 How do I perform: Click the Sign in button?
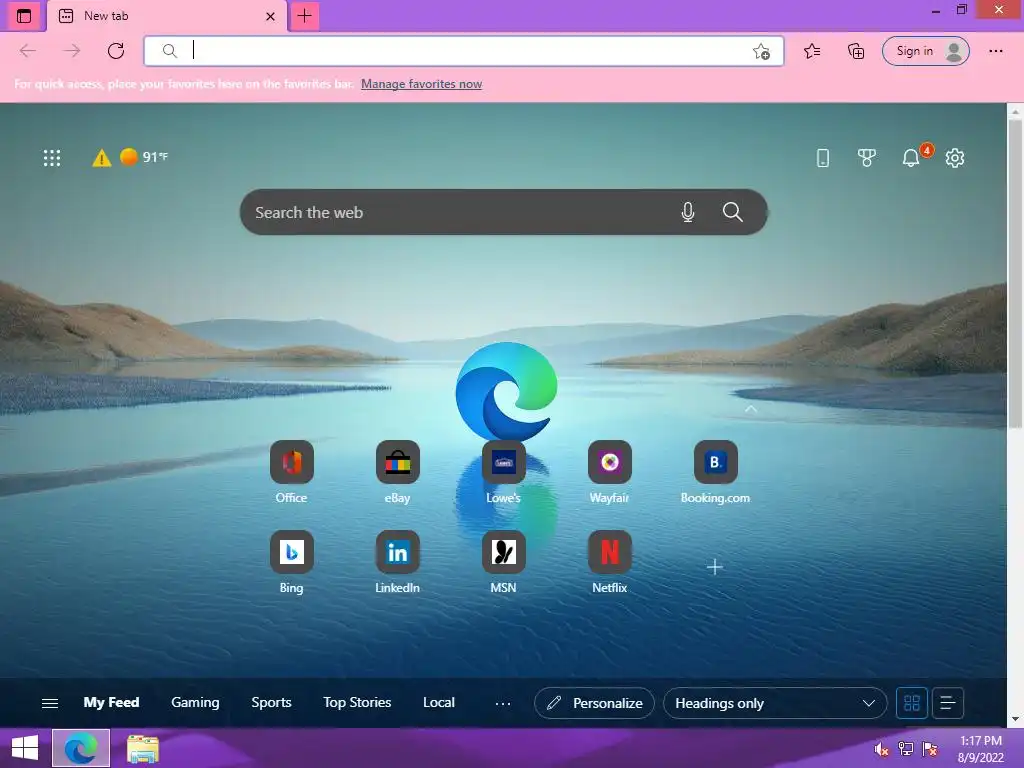[x=925, y=51]
